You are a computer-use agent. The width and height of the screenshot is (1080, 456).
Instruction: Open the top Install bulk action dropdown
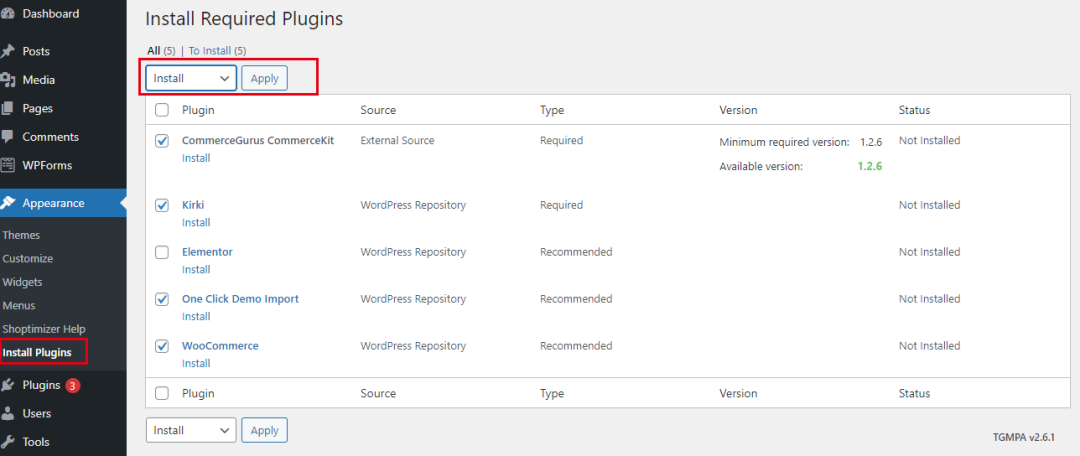pyautogui.click(x=191, y=78)
